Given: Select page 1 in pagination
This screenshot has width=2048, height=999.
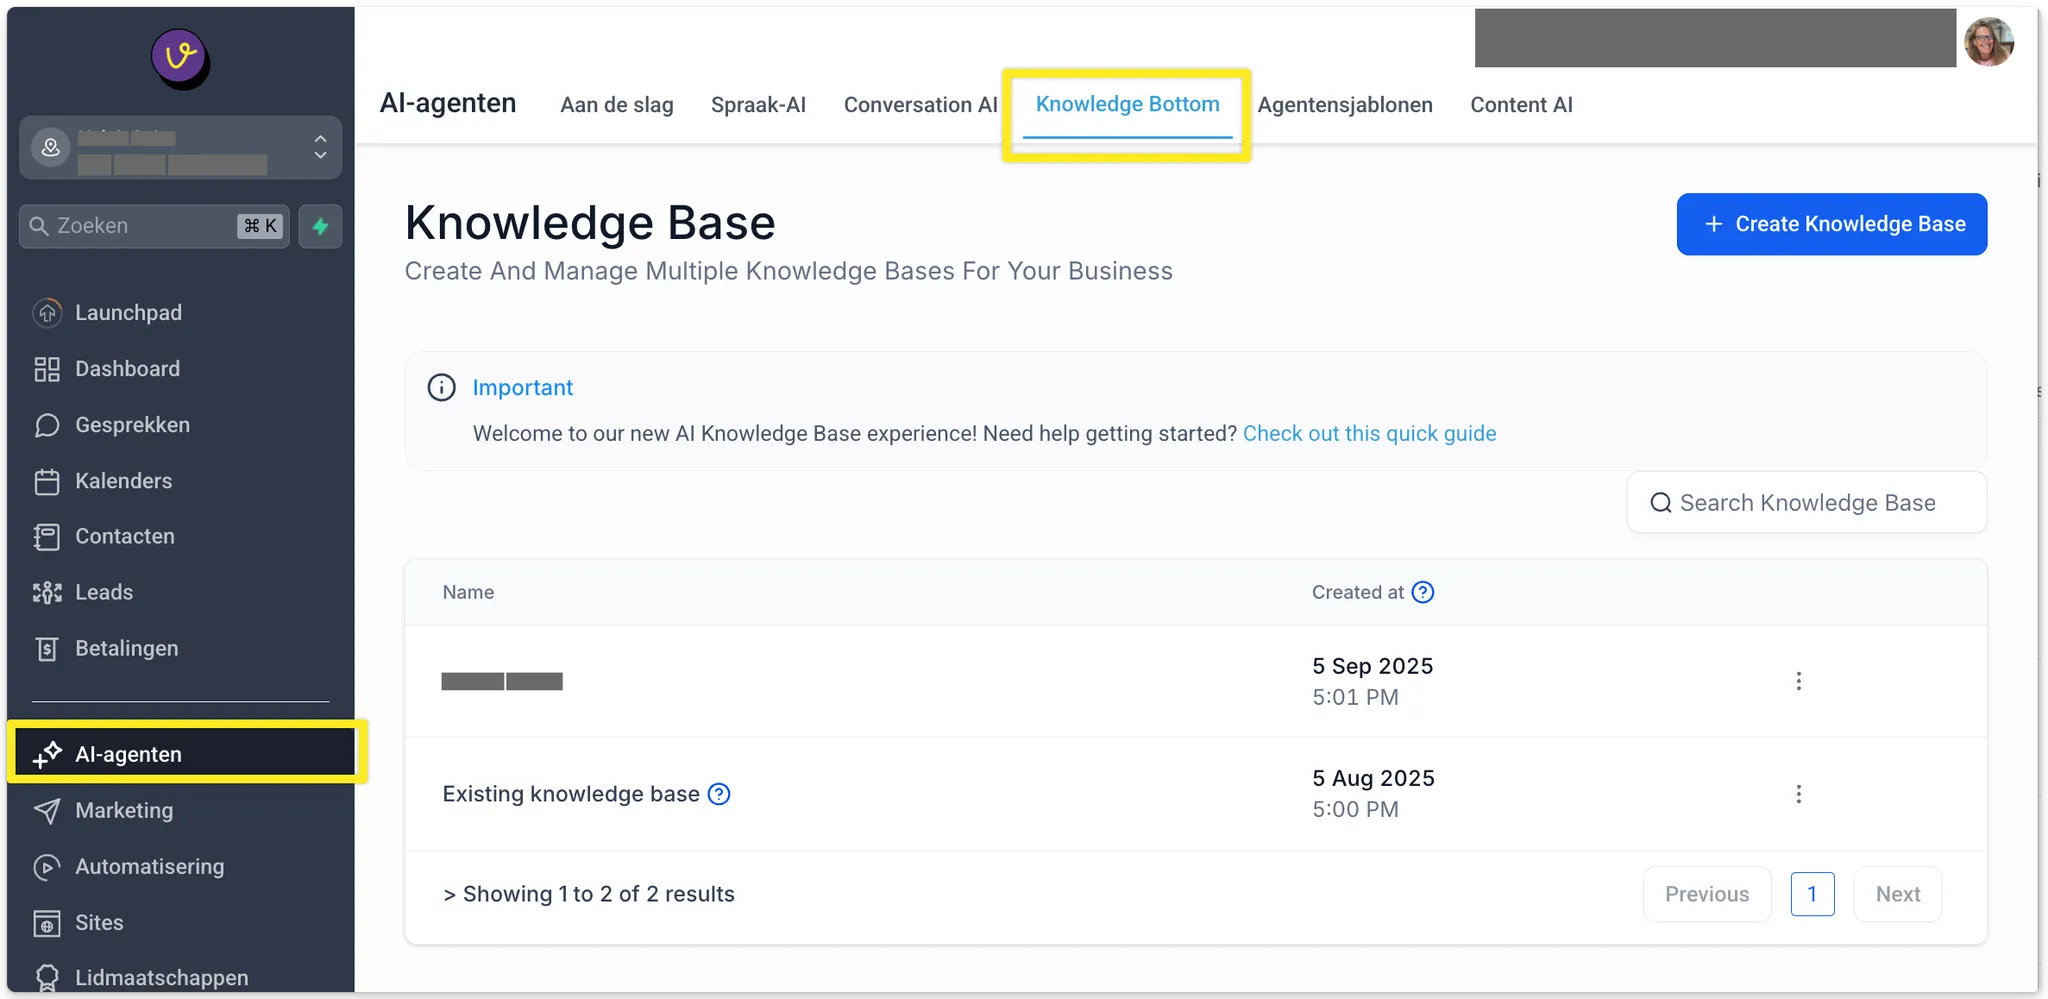Looking at the screenshot, I should point(1812,894).
